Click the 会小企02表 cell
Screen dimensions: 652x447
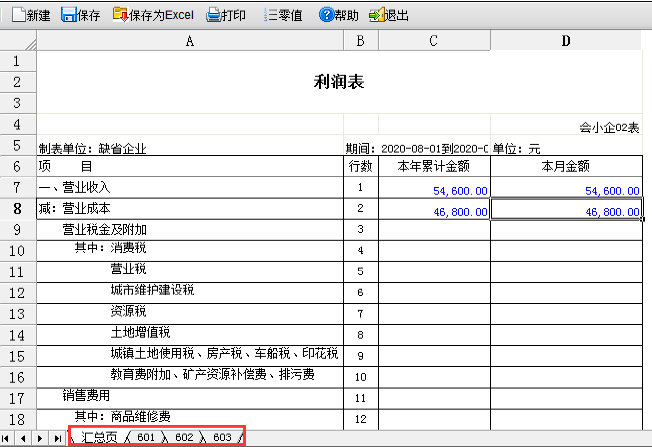(567, 124)
